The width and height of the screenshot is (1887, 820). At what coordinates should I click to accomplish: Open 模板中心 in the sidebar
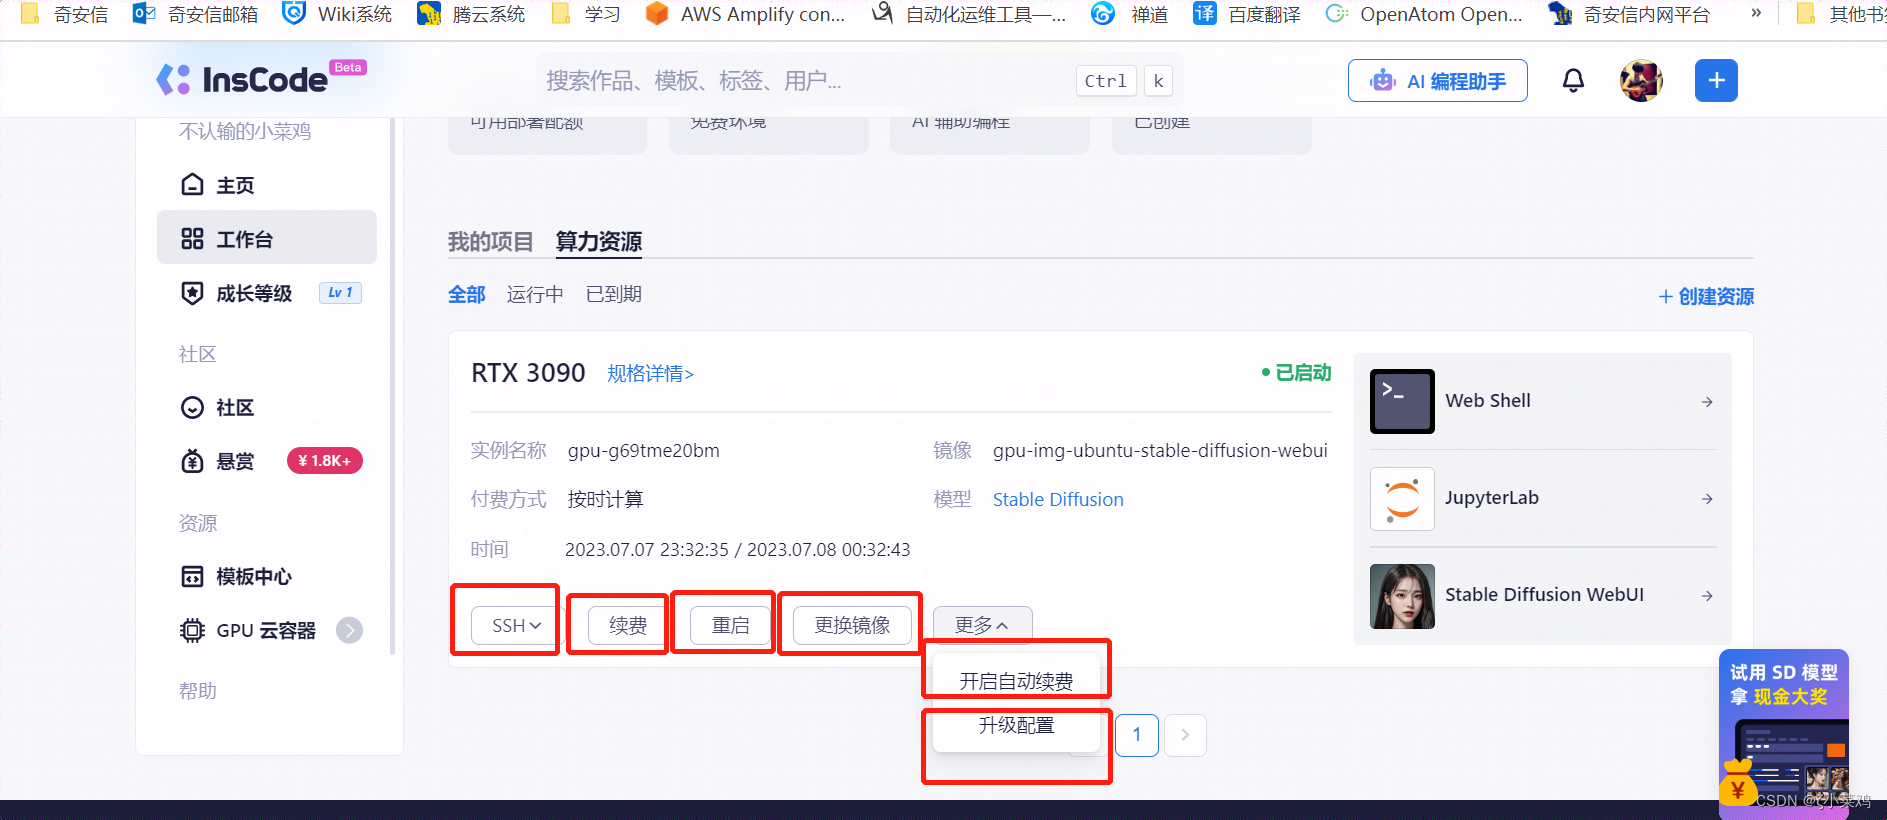(x=267, y=576)
